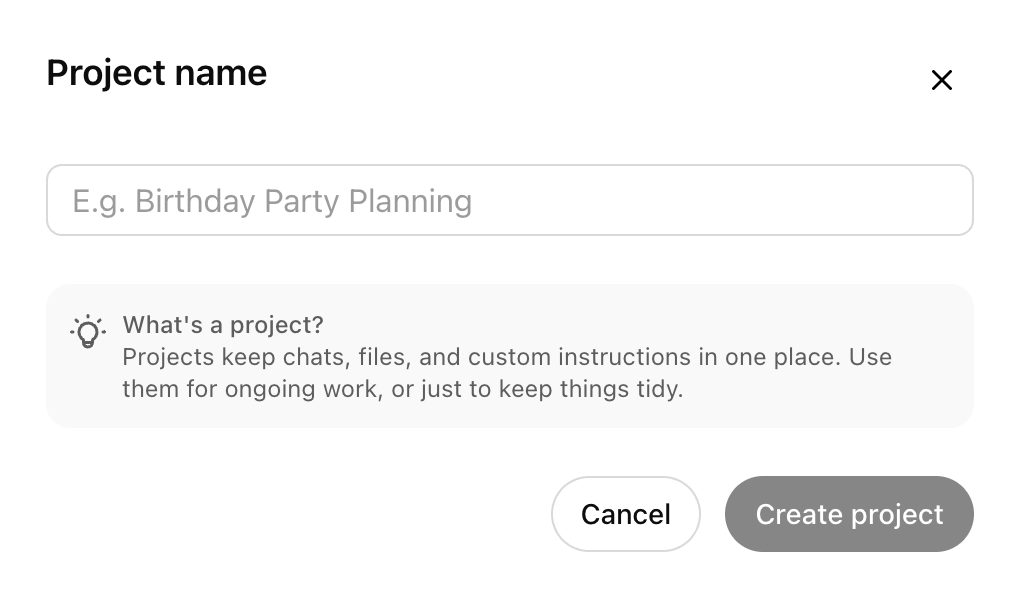Dismiss the dialog using the X icon
Image resolution: width=1020 pixels, height=598 pixels.
[941, 80]
